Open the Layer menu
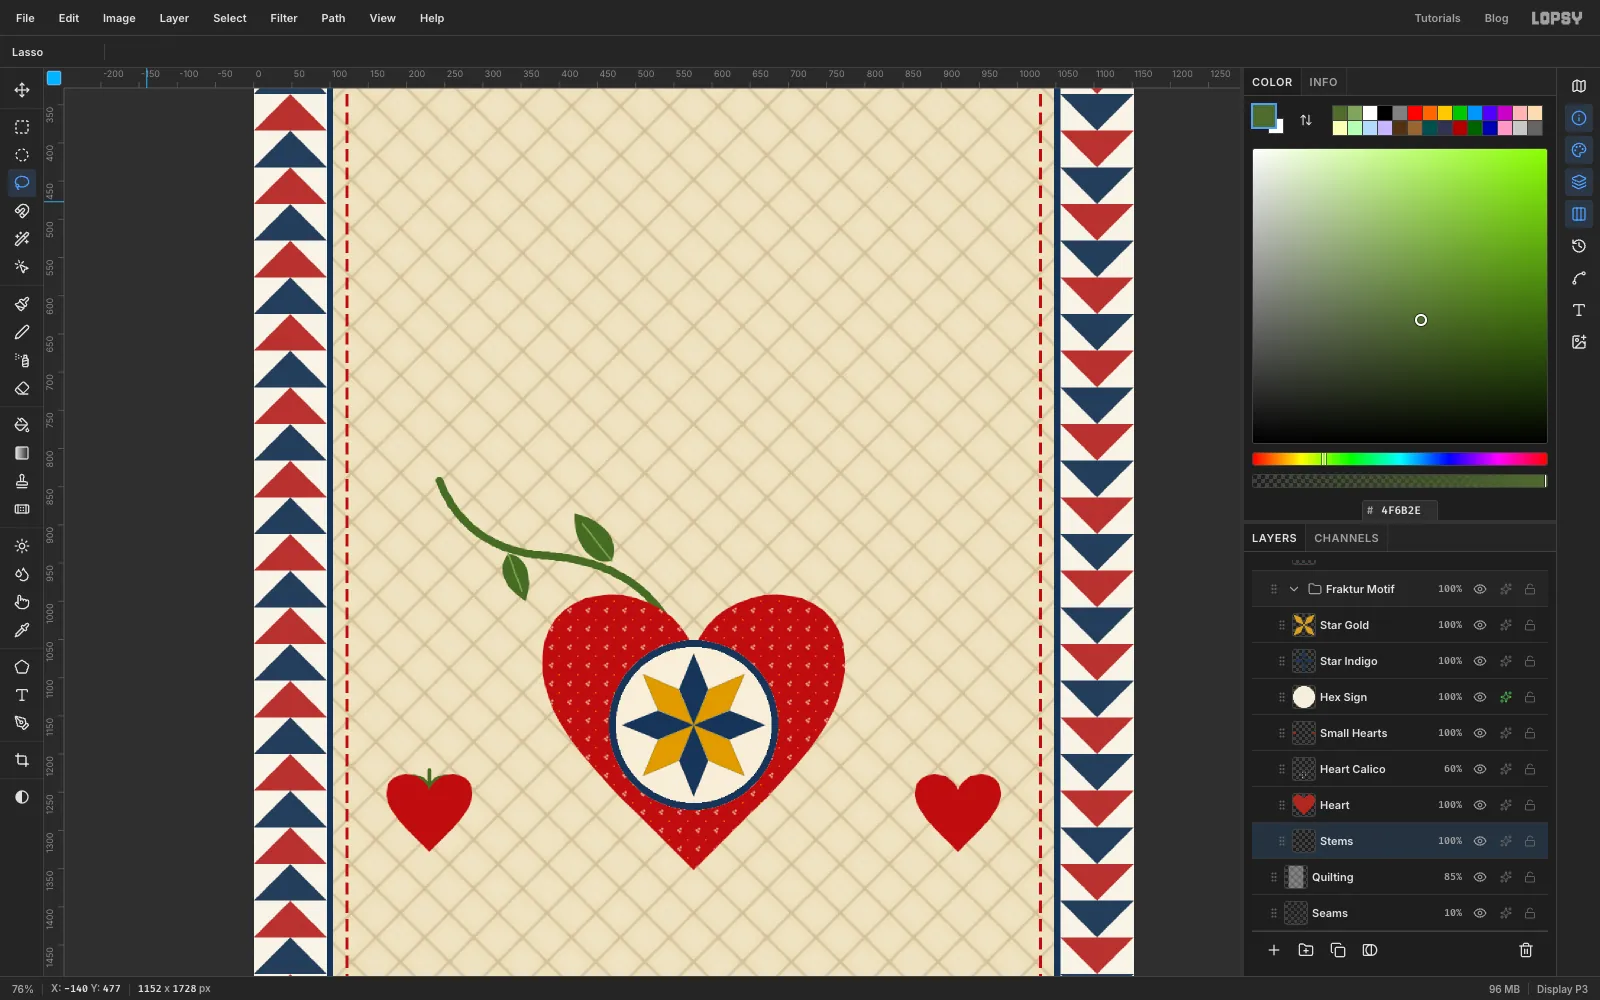Screen dimensions: 1600x1000 tap(174, 18)
